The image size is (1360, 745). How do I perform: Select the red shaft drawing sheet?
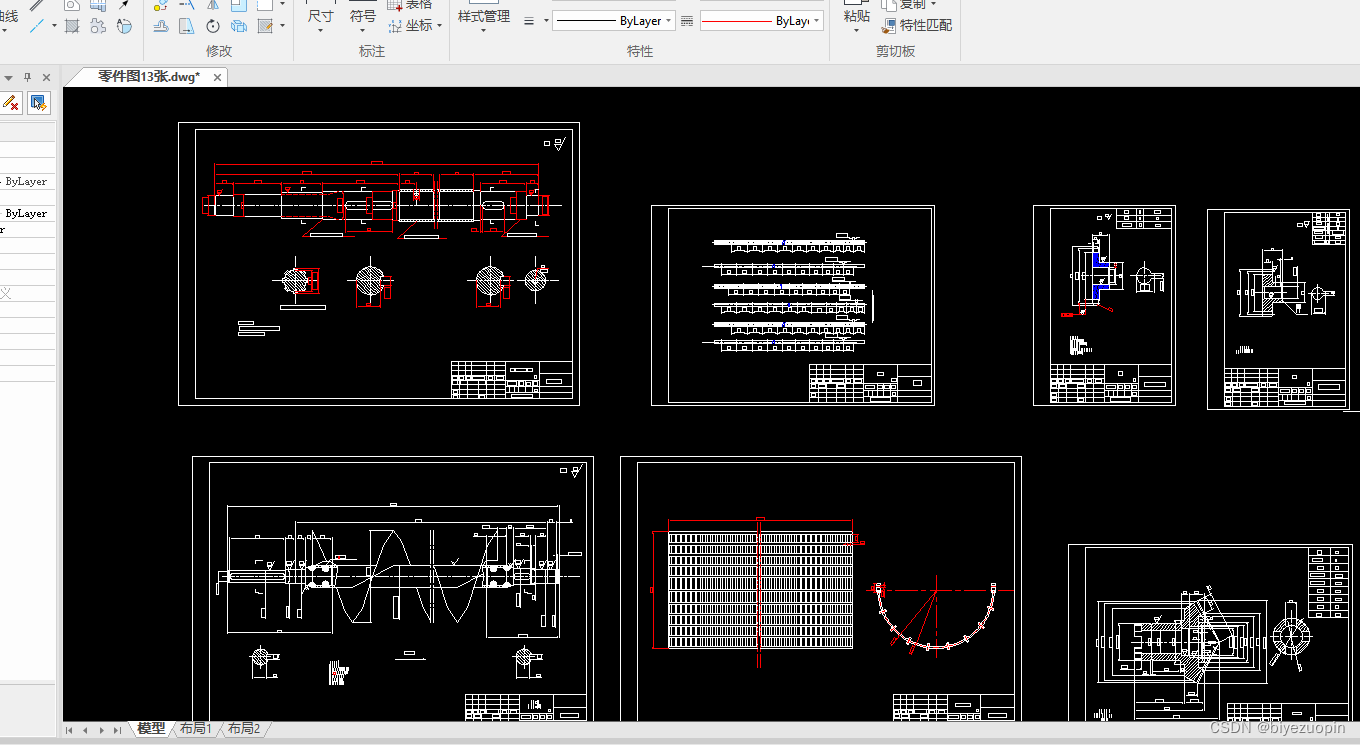click(379, 264)
